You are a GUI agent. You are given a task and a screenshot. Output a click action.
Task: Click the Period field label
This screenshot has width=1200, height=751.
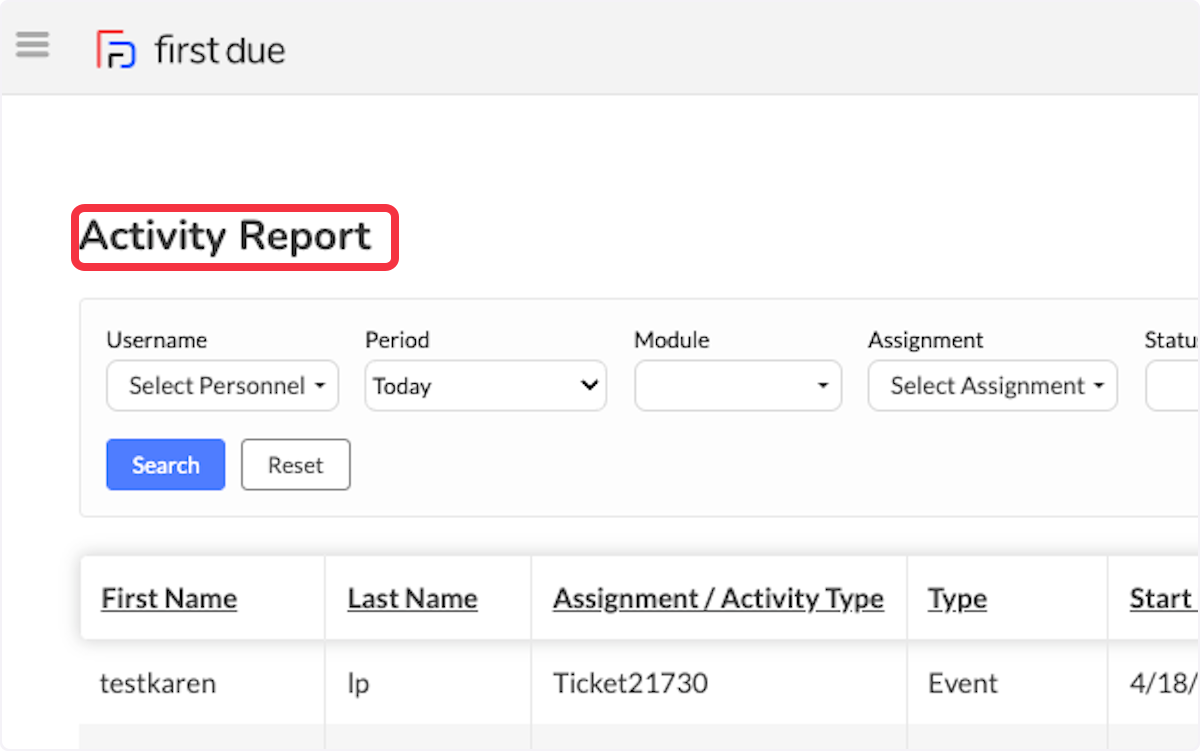(x=397, y=340)
